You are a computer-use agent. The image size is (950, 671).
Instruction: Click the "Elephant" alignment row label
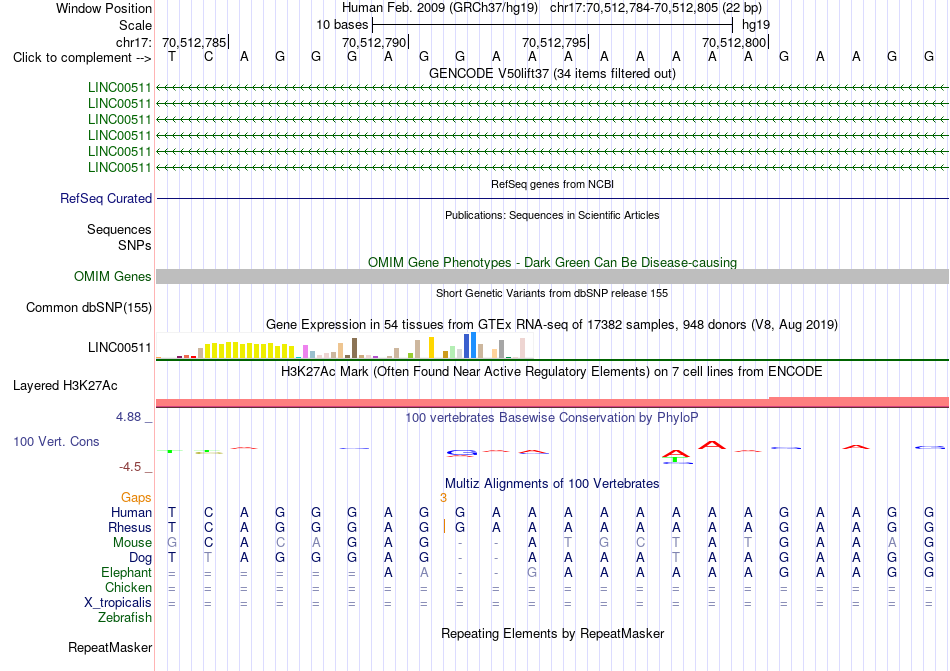tap(127, 572)
